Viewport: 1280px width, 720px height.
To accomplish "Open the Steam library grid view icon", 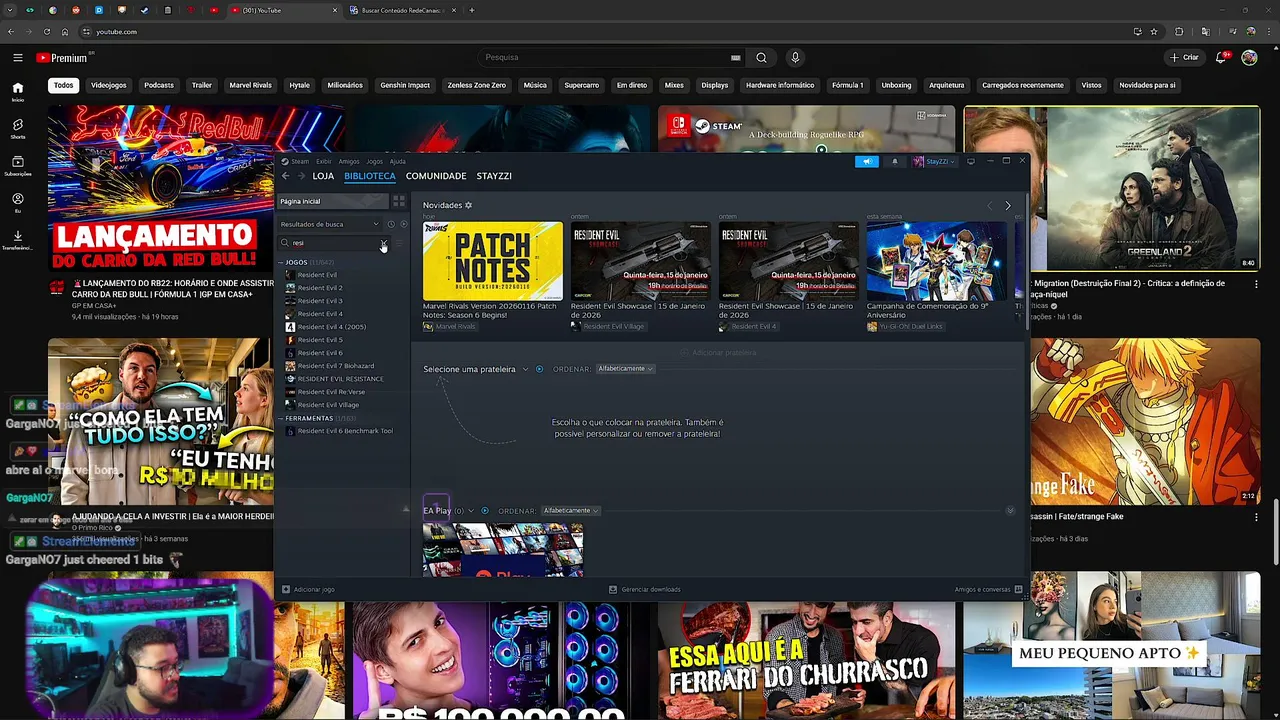I will 399,201.
